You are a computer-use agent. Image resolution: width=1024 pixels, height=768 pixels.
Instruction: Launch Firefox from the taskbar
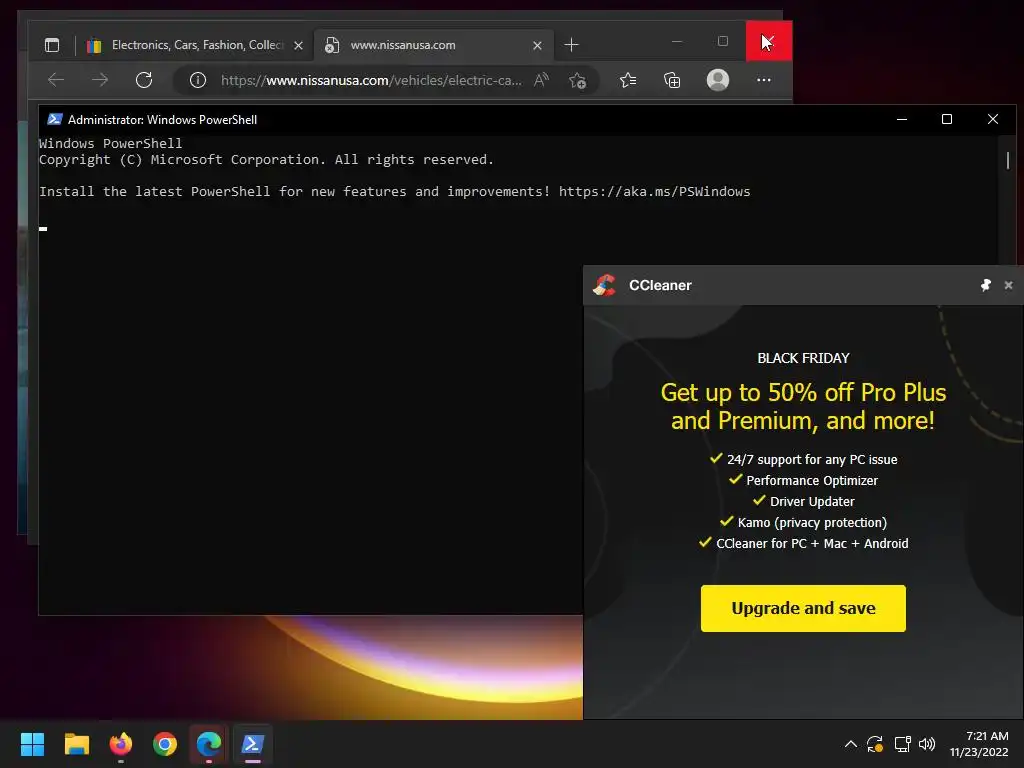click(x=121, y=744)
